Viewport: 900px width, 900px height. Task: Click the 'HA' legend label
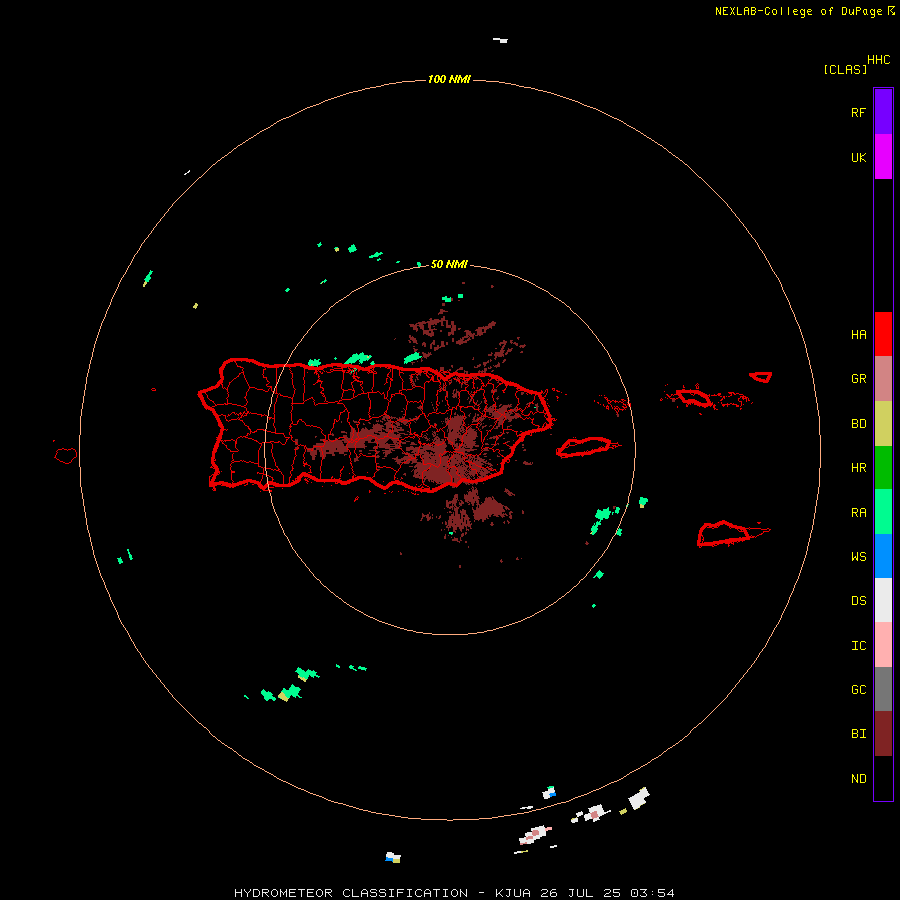pos(859,334)
